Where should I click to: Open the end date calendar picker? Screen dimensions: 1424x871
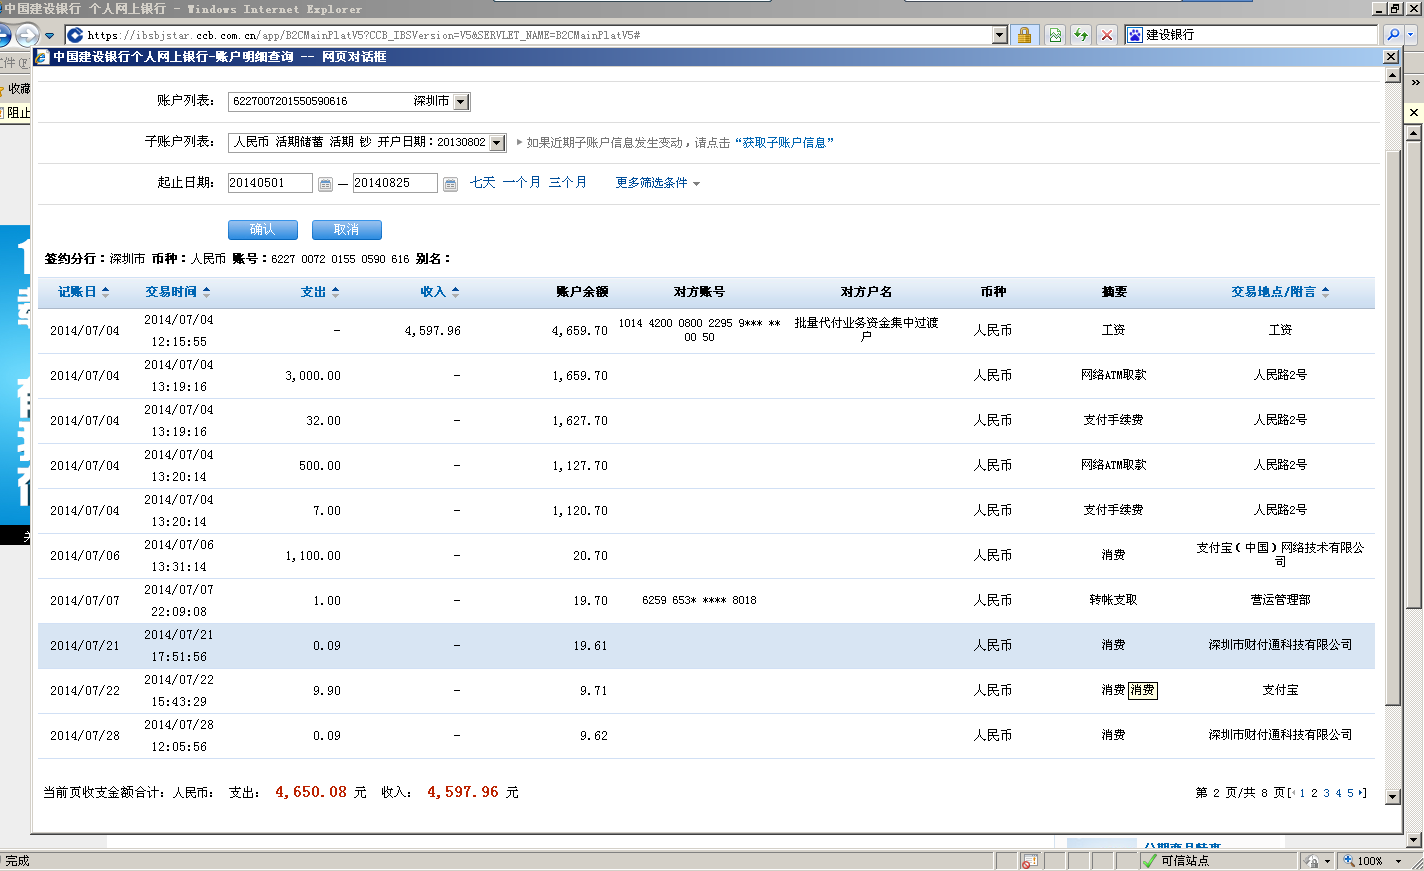pos(450,184)
